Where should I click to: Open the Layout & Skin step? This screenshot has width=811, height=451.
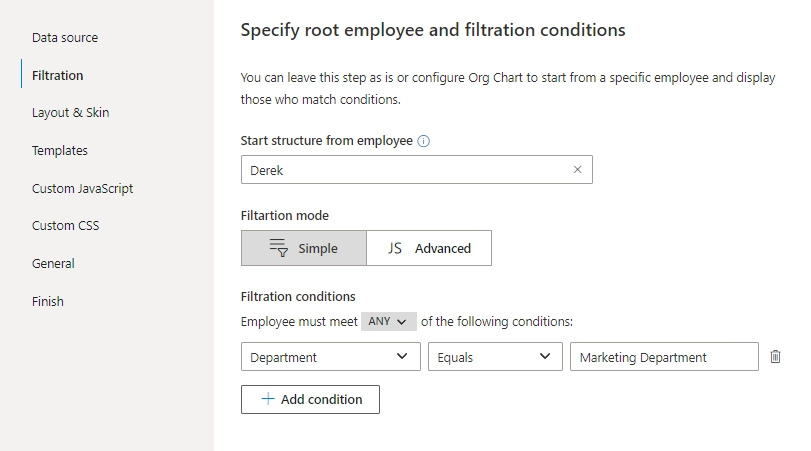[70, 113]
